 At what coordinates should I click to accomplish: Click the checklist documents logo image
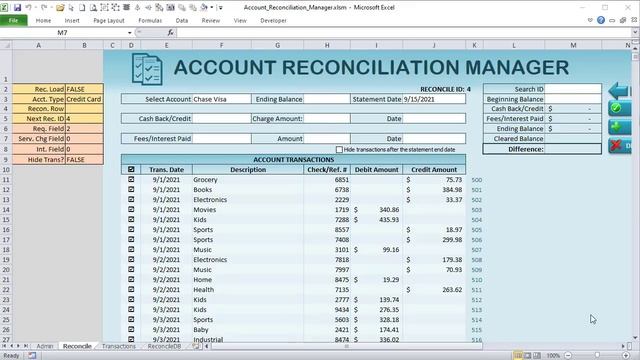click(147, 69)
